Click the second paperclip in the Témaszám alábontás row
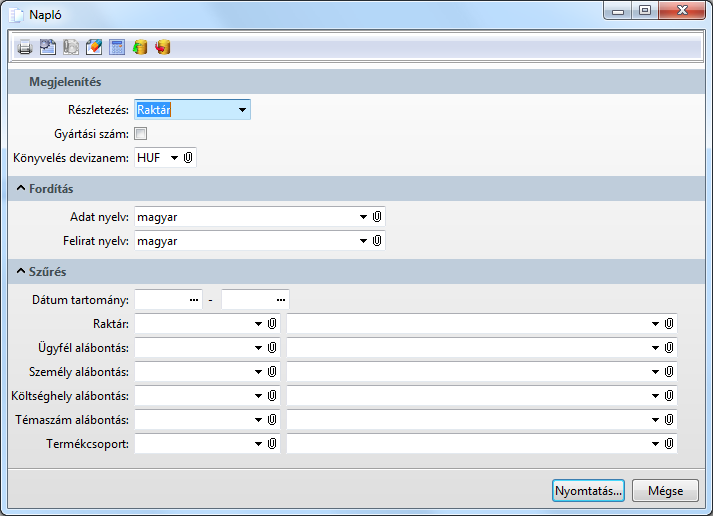The height and width of the screenshot is (516, 713). click(x=668, y=420)
